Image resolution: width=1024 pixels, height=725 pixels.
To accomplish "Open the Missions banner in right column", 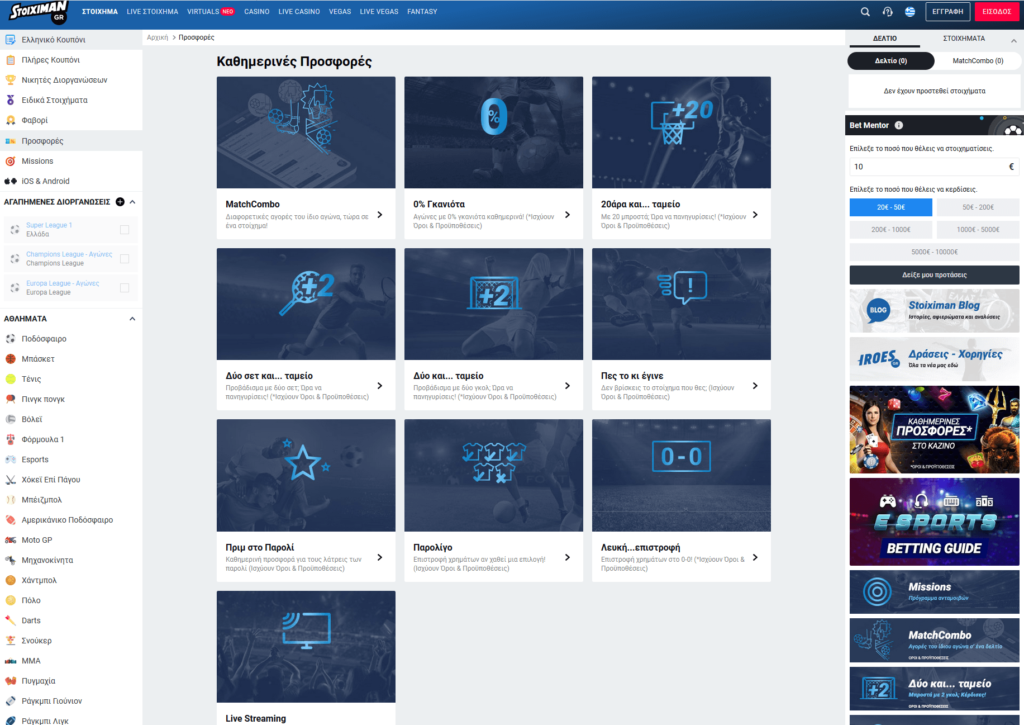I will (x=934, y=592).
